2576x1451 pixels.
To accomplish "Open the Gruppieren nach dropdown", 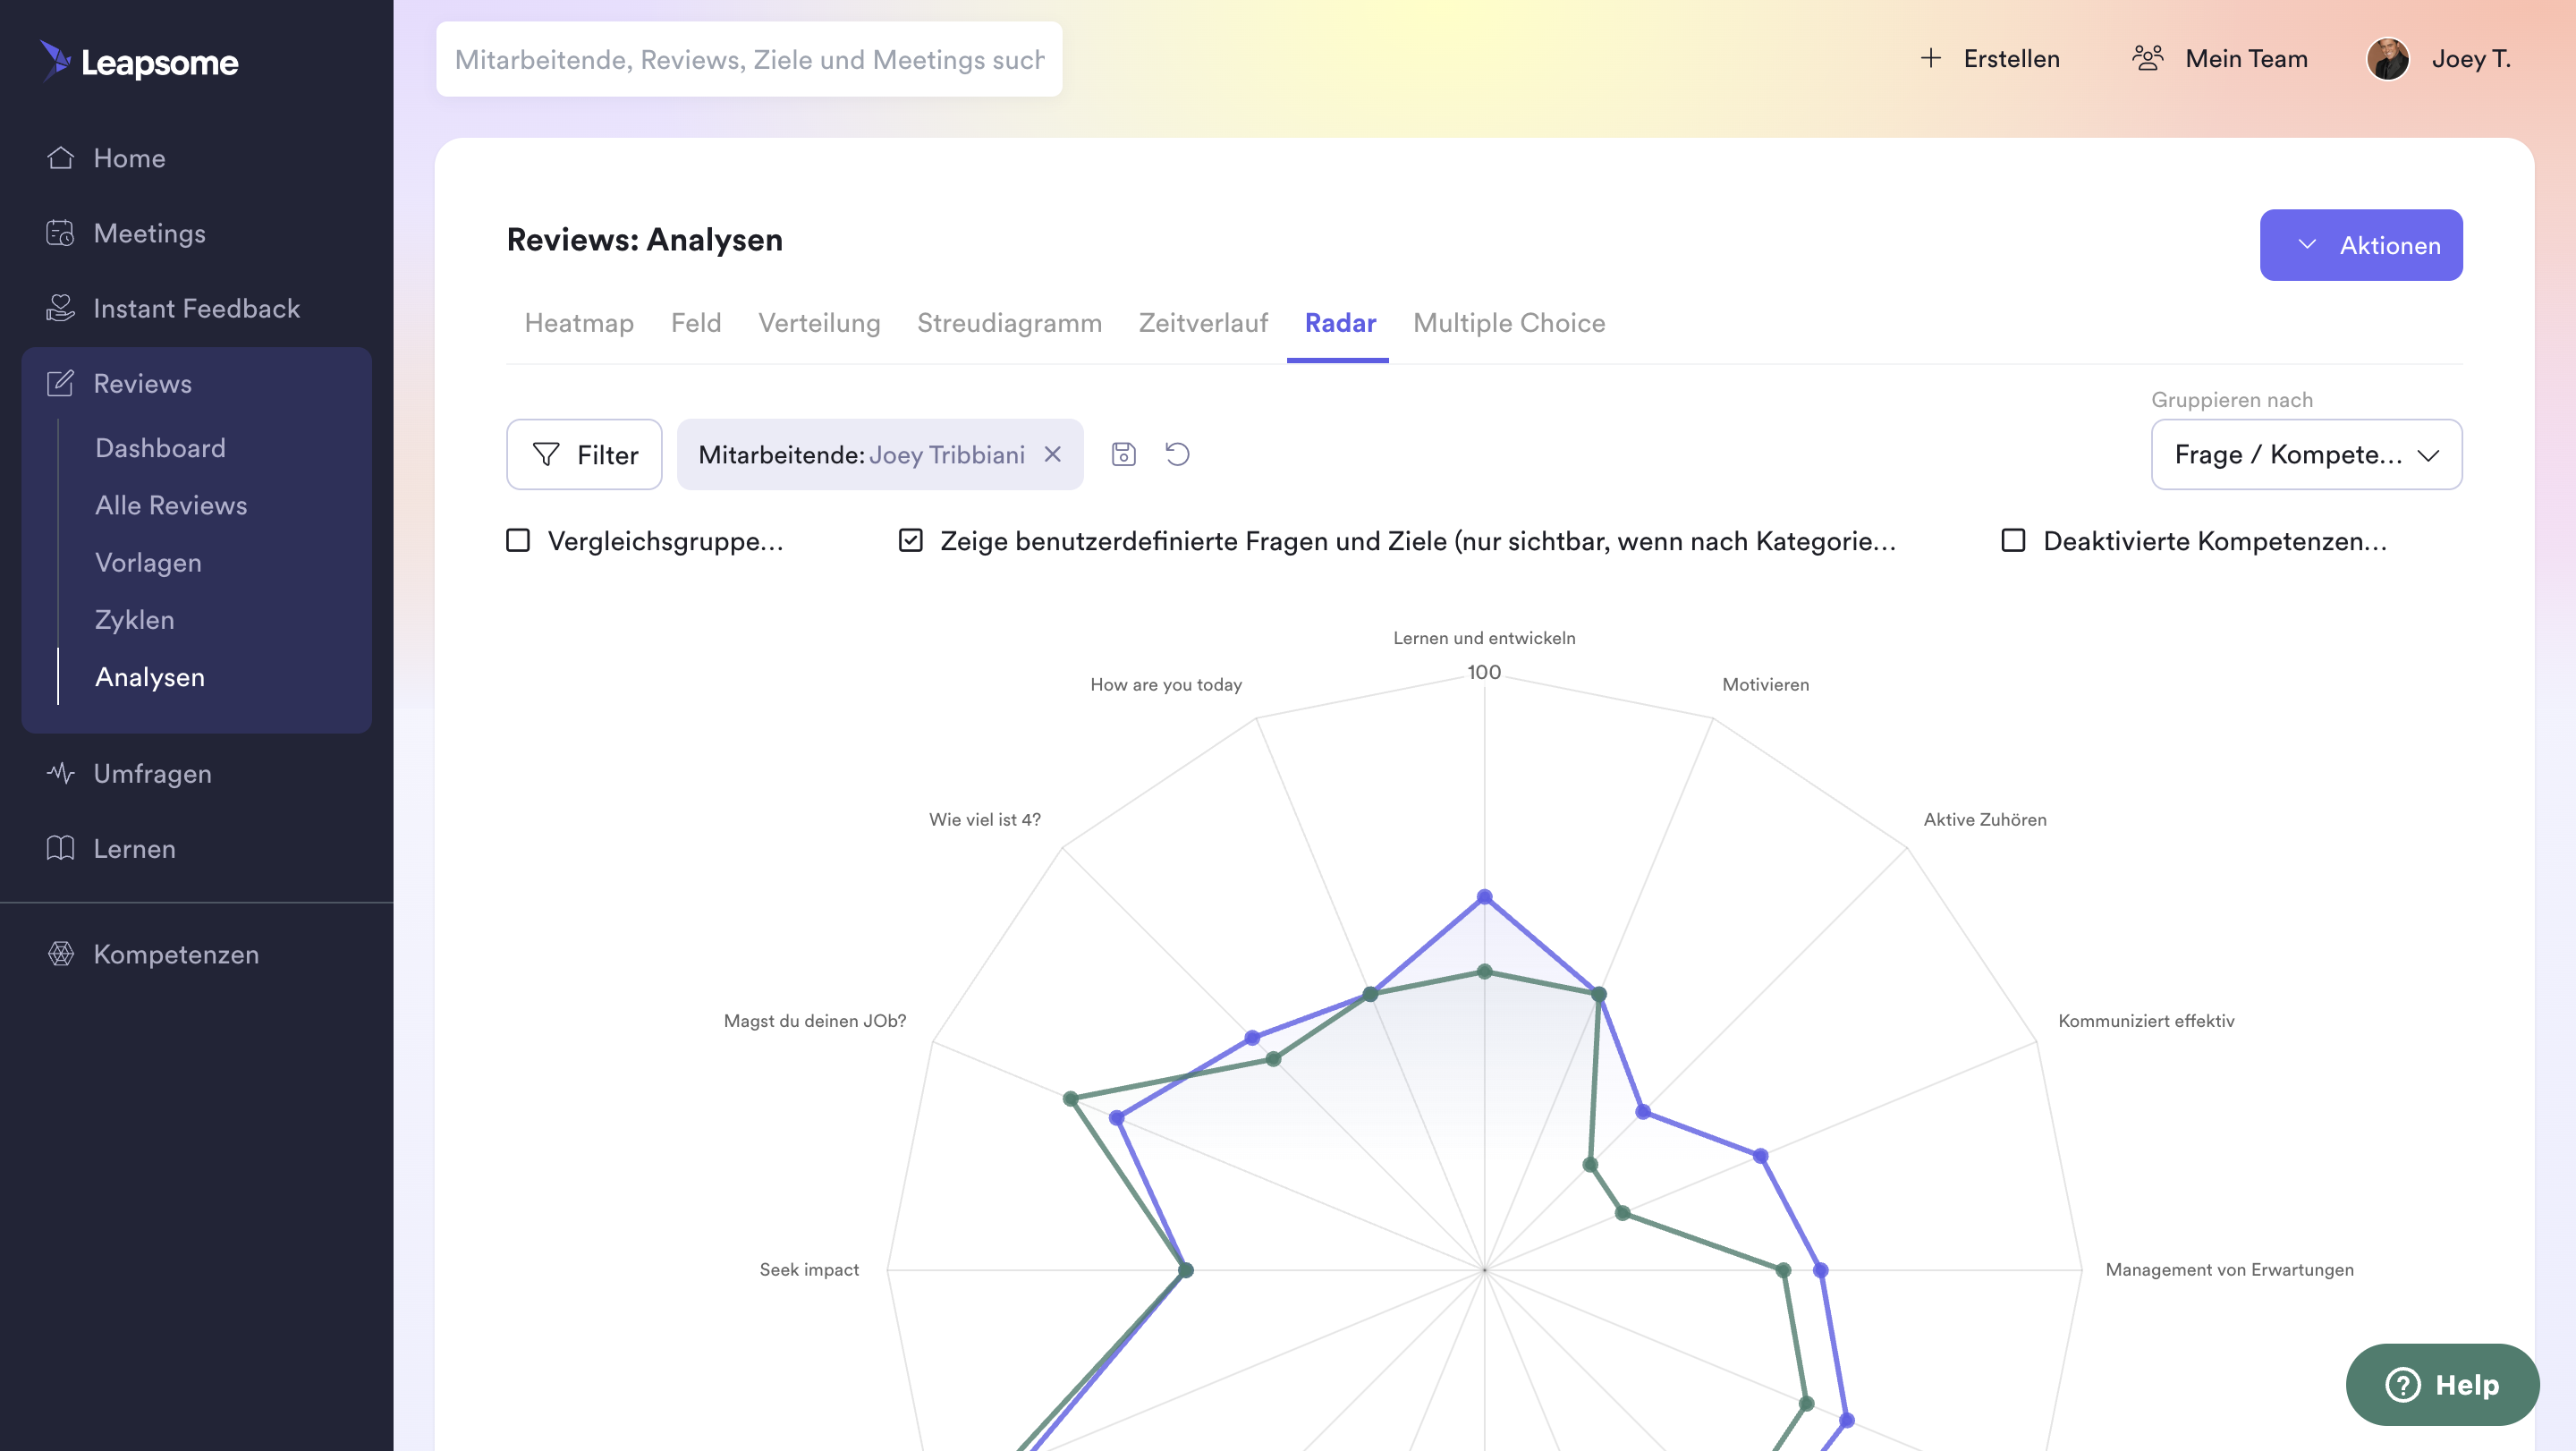I will (2306, 454).
